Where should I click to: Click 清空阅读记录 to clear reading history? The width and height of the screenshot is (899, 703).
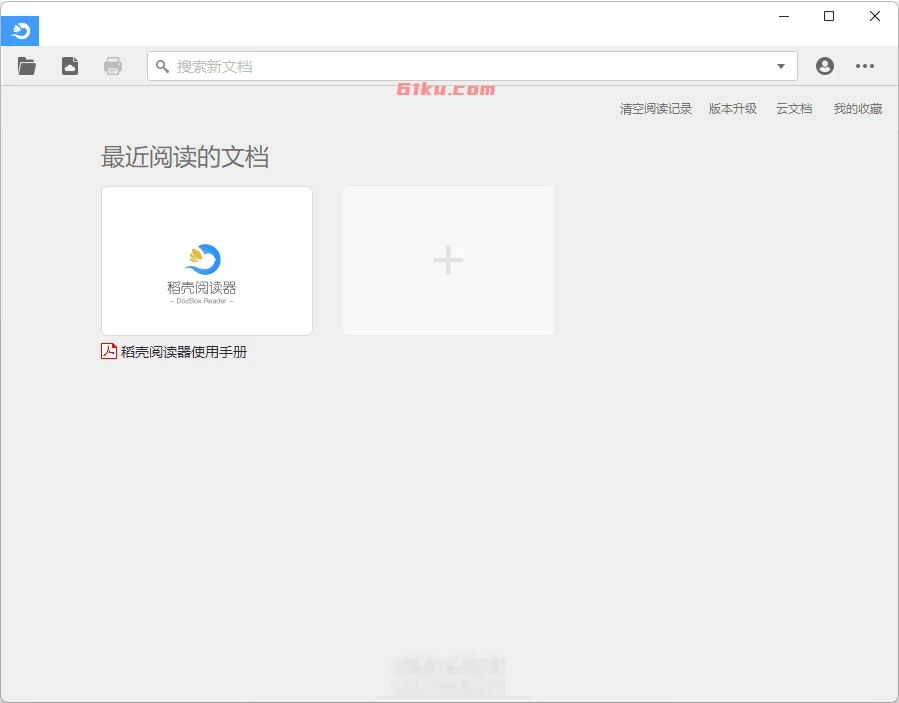point(656,108)
